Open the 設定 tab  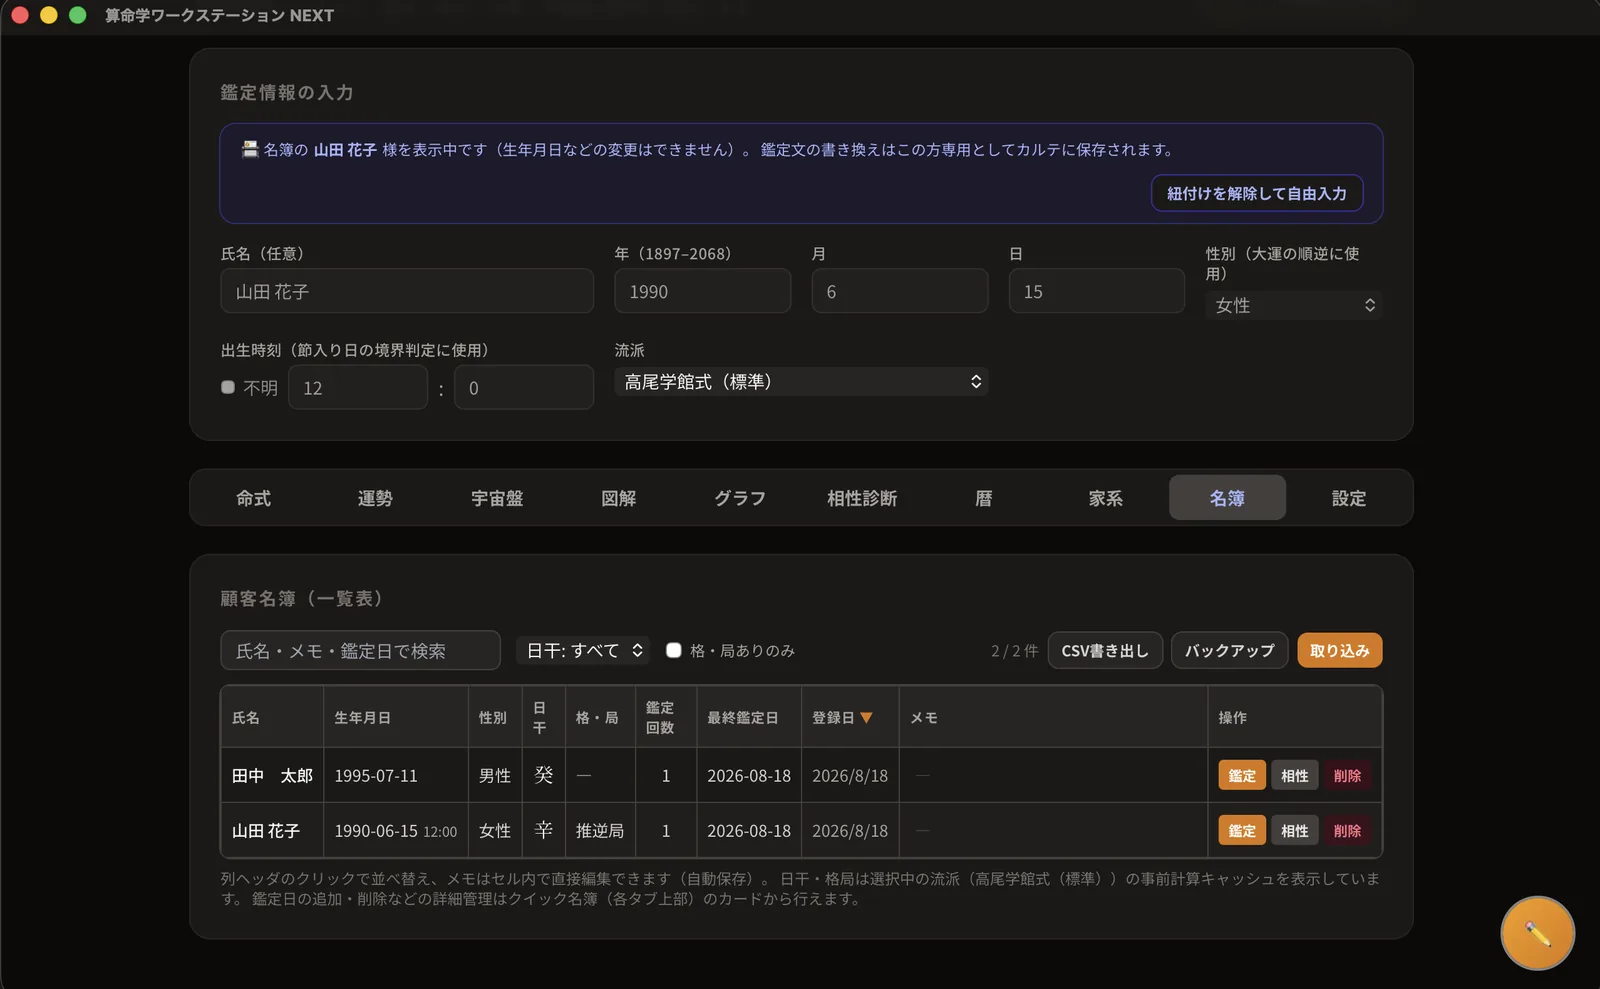coord(1349,498)
